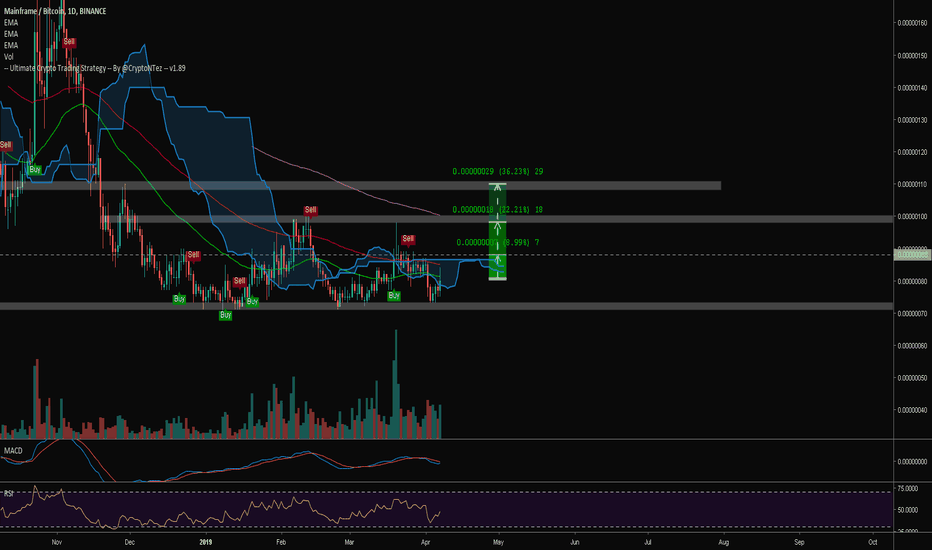Click the MACD 0.00000000 axis value

(912, 461)
